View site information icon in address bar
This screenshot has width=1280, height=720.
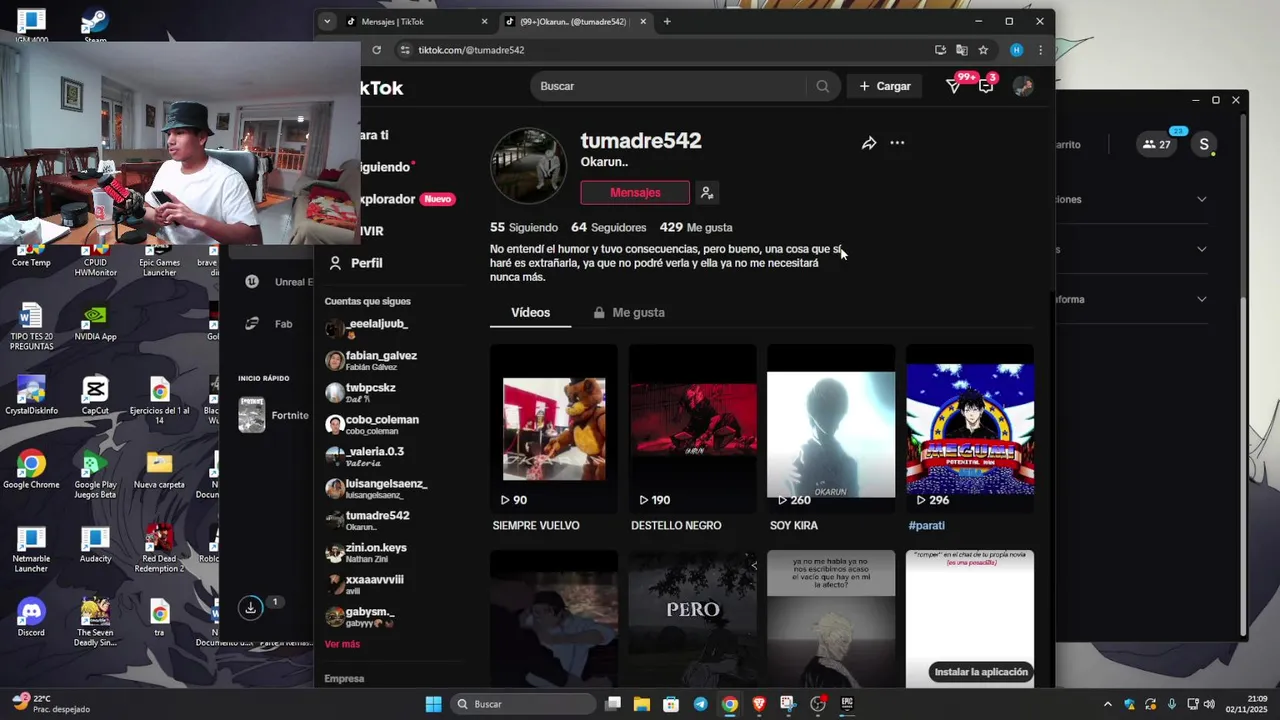coord(405,50)
